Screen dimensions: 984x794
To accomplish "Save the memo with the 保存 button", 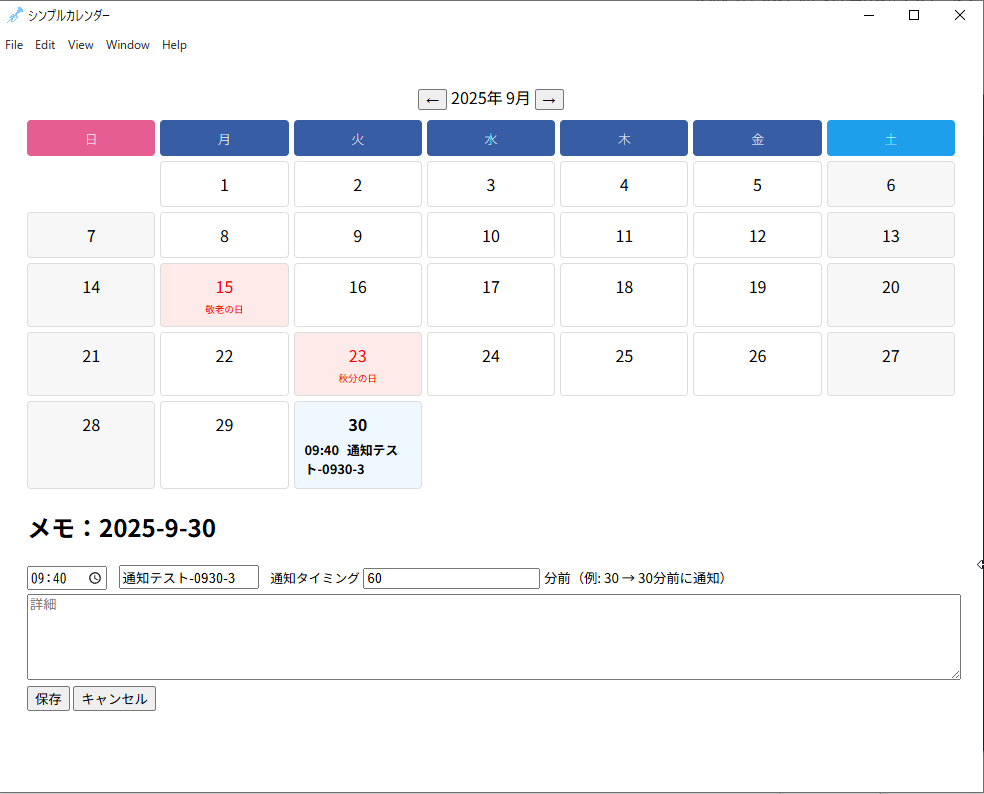I will (x=48, y=698).
